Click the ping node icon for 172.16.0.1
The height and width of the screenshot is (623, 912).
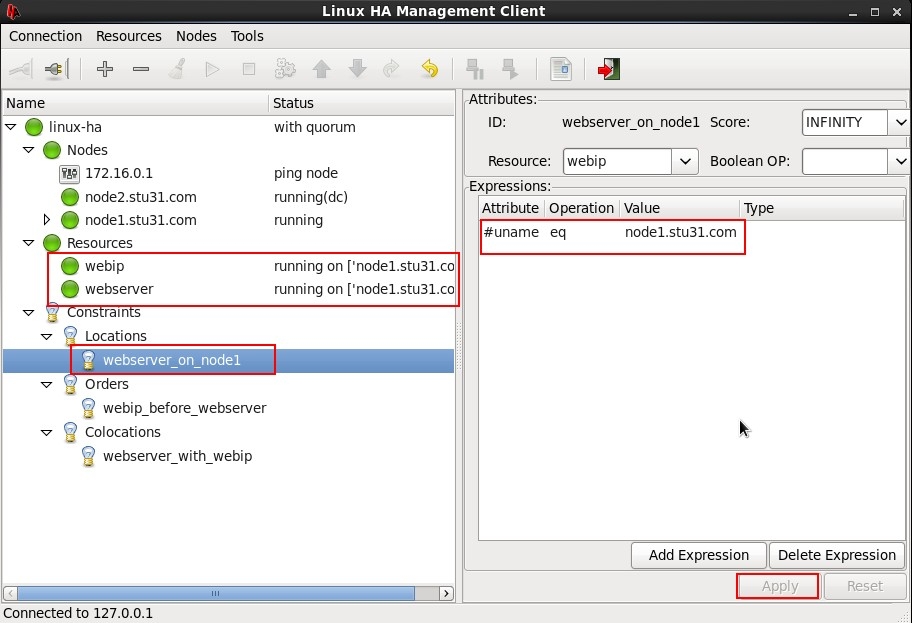tap(70, 173)
